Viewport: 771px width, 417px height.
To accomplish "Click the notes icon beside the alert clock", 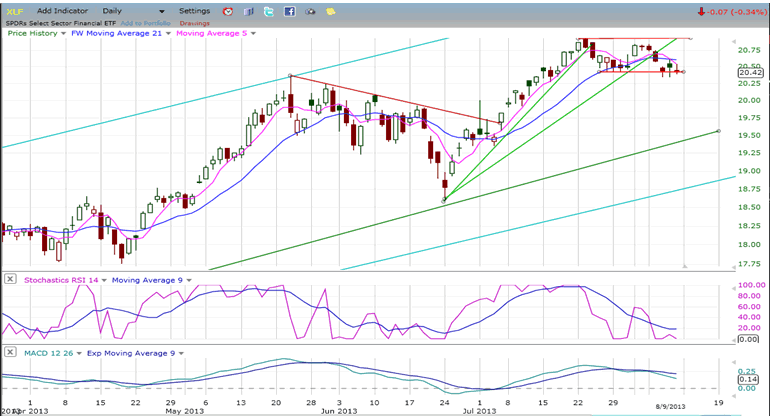I will [x=249, y=11].
